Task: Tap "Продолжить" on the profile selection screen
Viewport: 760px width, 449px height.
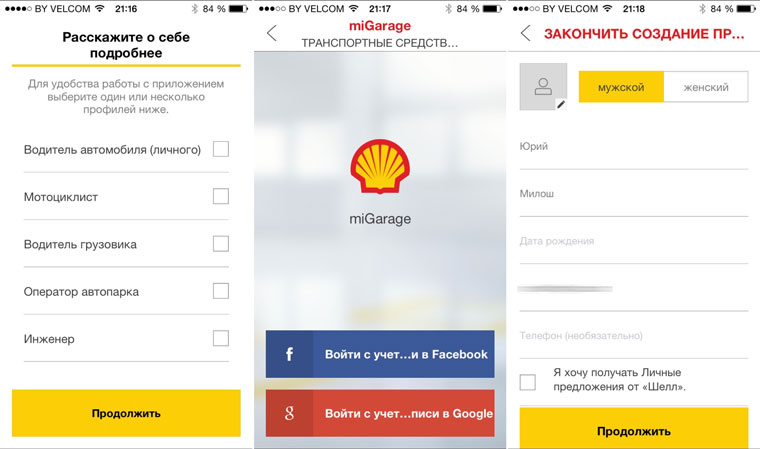Action: [126, 413]
